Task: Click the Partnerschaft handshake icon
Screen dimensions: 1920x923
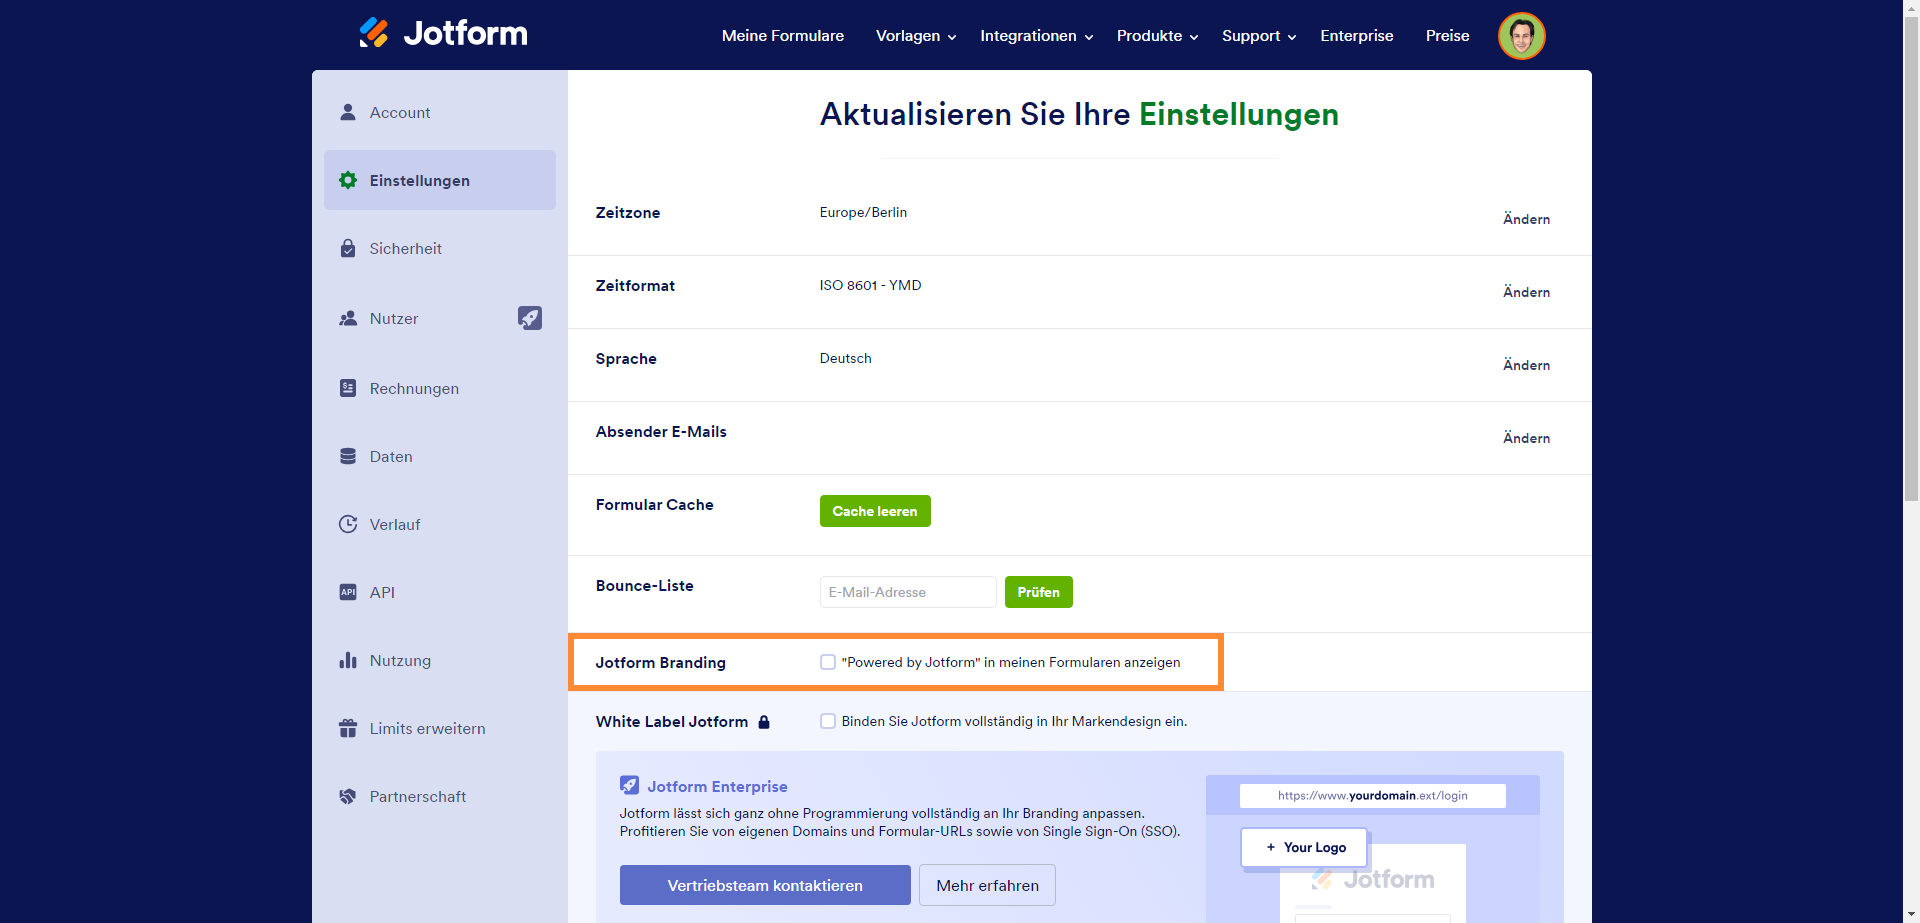Action: coord(348,796)
